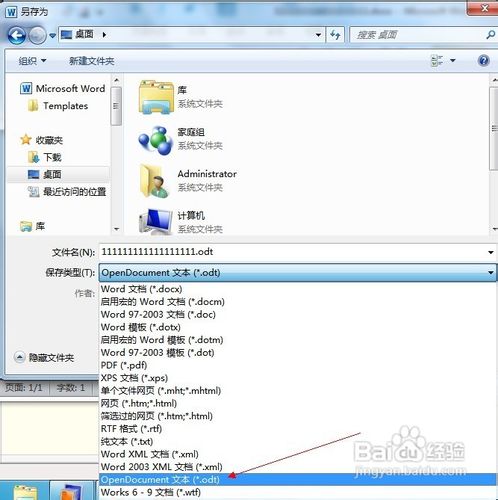The width and height of the screenshot is (498, 500).
Task: Select the 计算机 computer icon
Action: click(156, 221)
